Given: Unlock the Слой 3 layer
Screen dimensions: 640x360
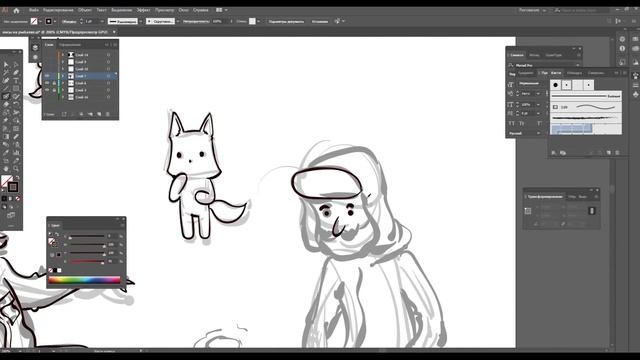Looking at the screenshot, I should pos(54,90).
